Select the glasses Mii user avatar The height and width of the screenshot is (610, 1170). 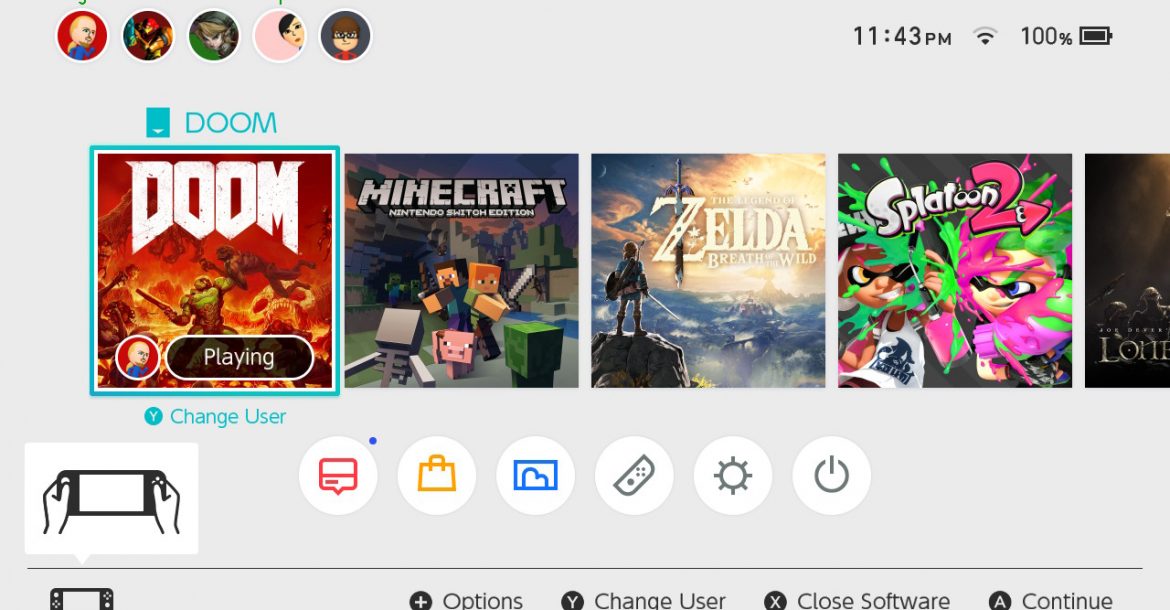click(x=345, y=37)
